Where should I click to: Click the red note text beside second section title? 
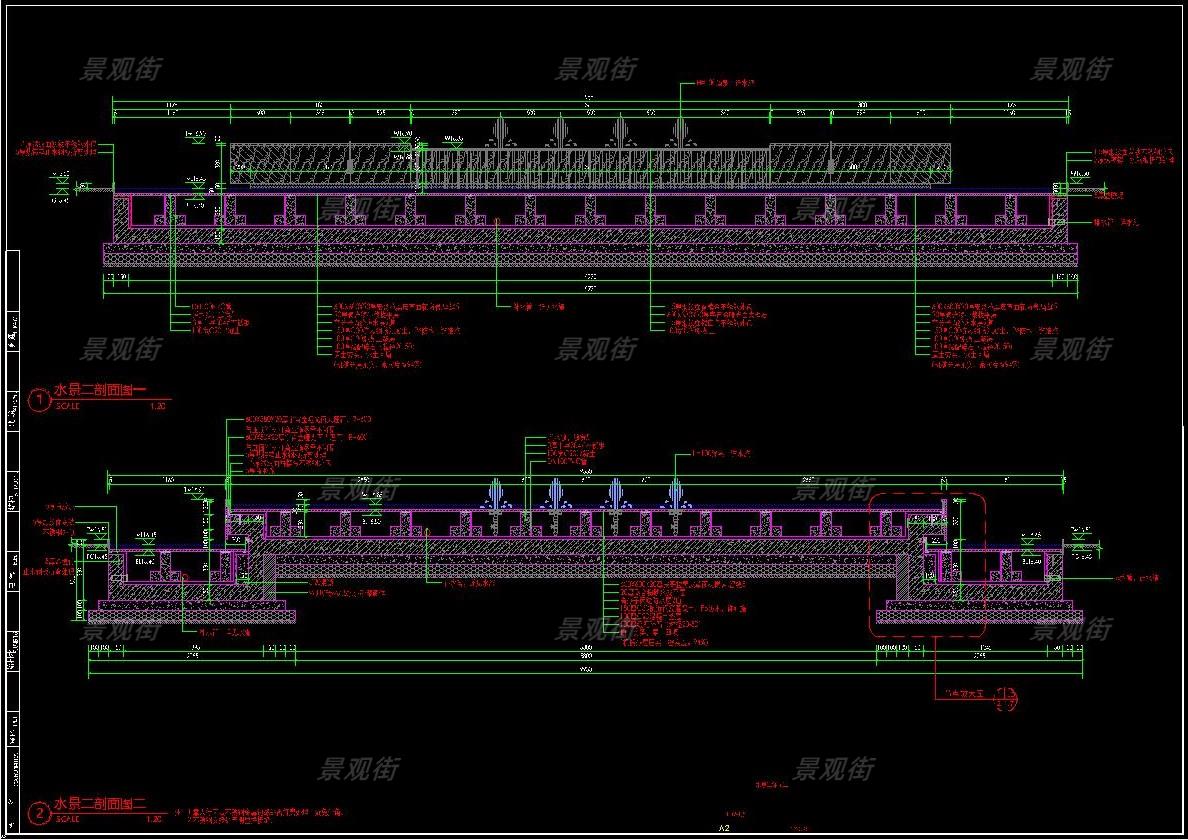[x=262, y=815]
